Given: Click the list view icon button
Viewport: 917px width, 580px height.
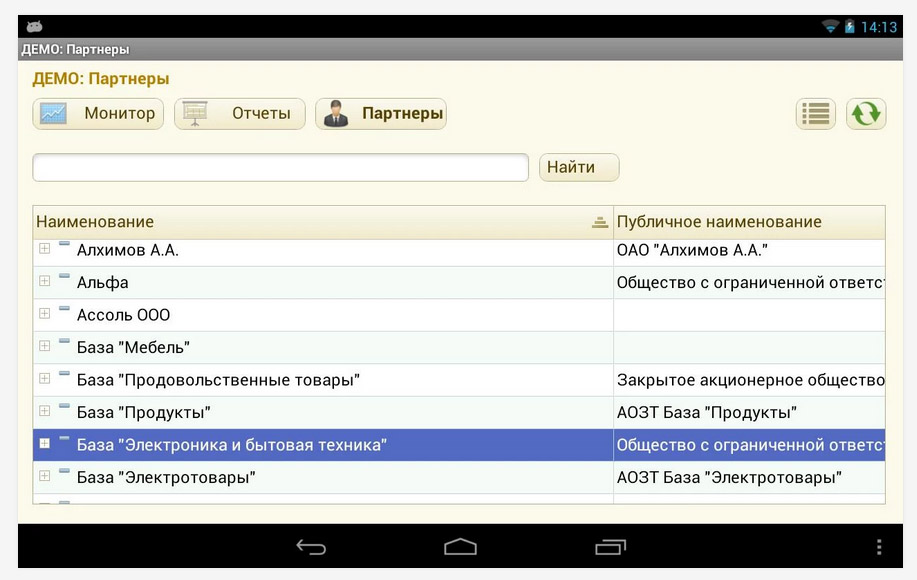Looking at the screenshot, I should (x=815, y=113).
